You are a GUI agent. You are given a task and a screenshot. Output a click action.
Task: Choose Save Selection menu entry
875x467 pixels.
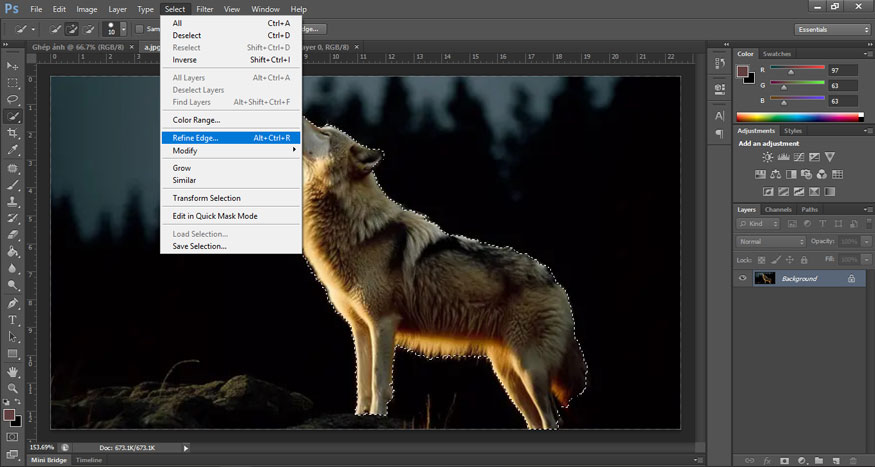[x=199, y=246]
